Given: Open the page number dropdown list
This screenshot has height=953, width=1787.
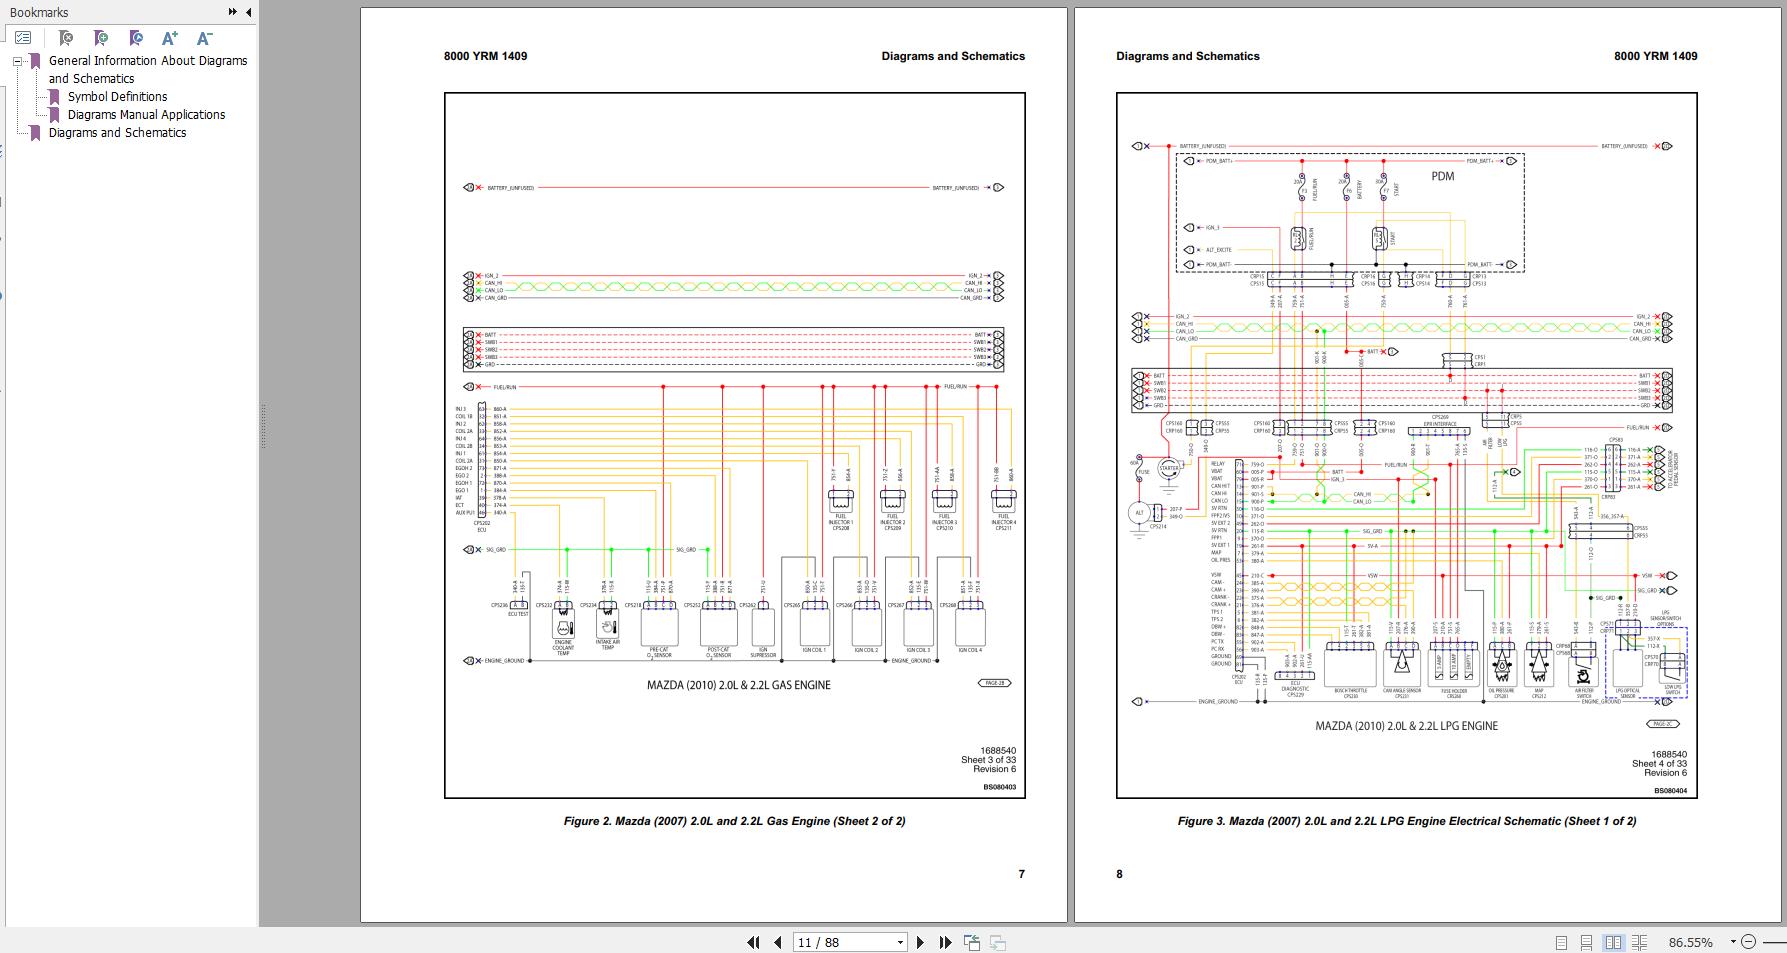Looking at the screenshot, I should (900, 942).
